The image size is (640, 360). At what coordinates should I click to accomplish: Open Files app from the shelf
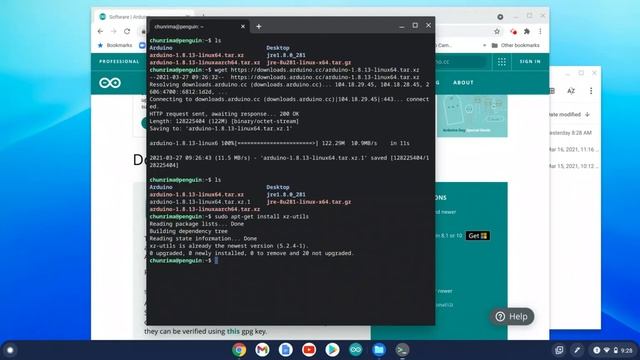[379, 350]
